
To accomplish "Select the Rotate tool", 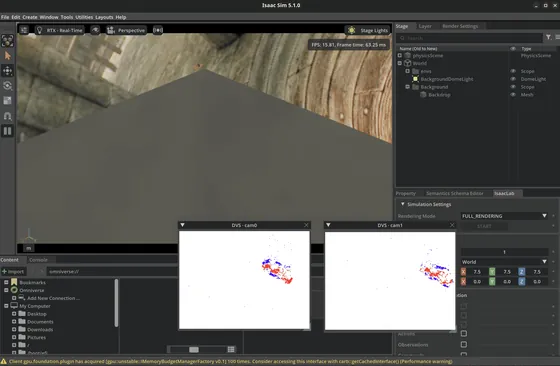I will point(8,86).
